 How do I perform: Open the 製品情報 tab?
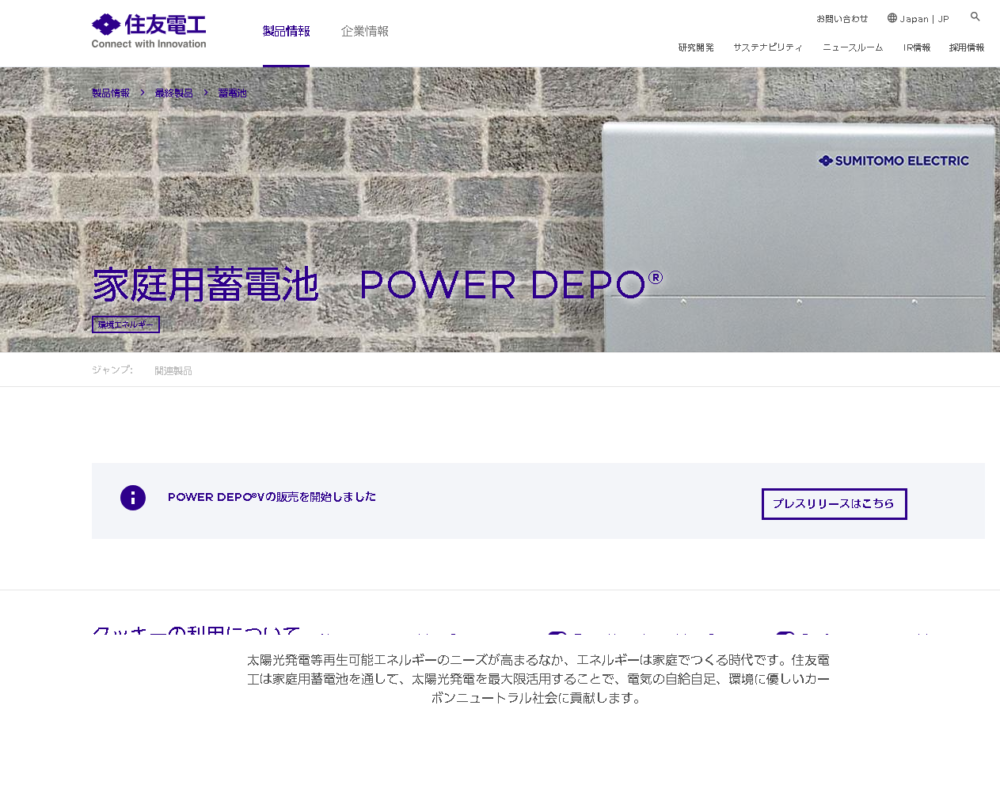[x=286, y=31]
